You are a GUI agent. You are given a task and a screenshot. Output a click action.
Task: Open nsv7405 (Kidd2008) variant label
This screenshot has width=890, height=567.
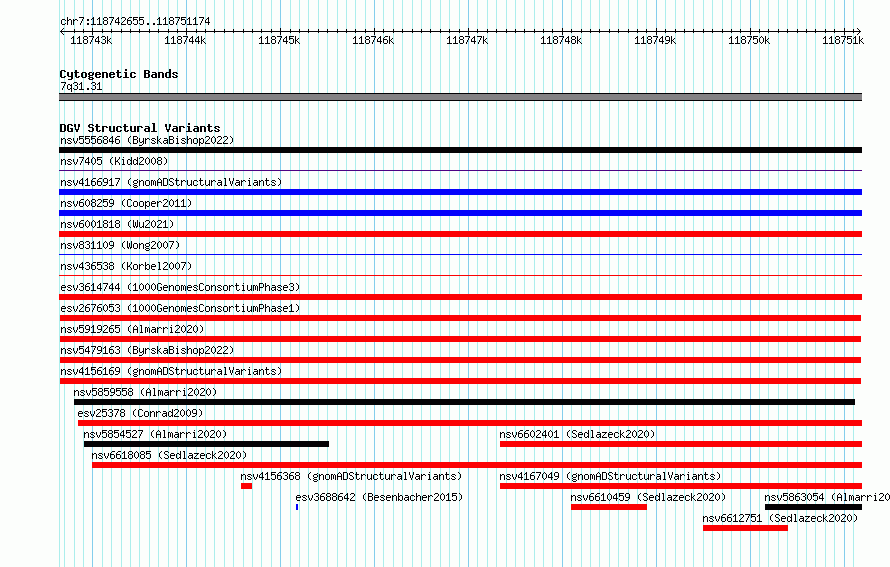coord(114,161)
